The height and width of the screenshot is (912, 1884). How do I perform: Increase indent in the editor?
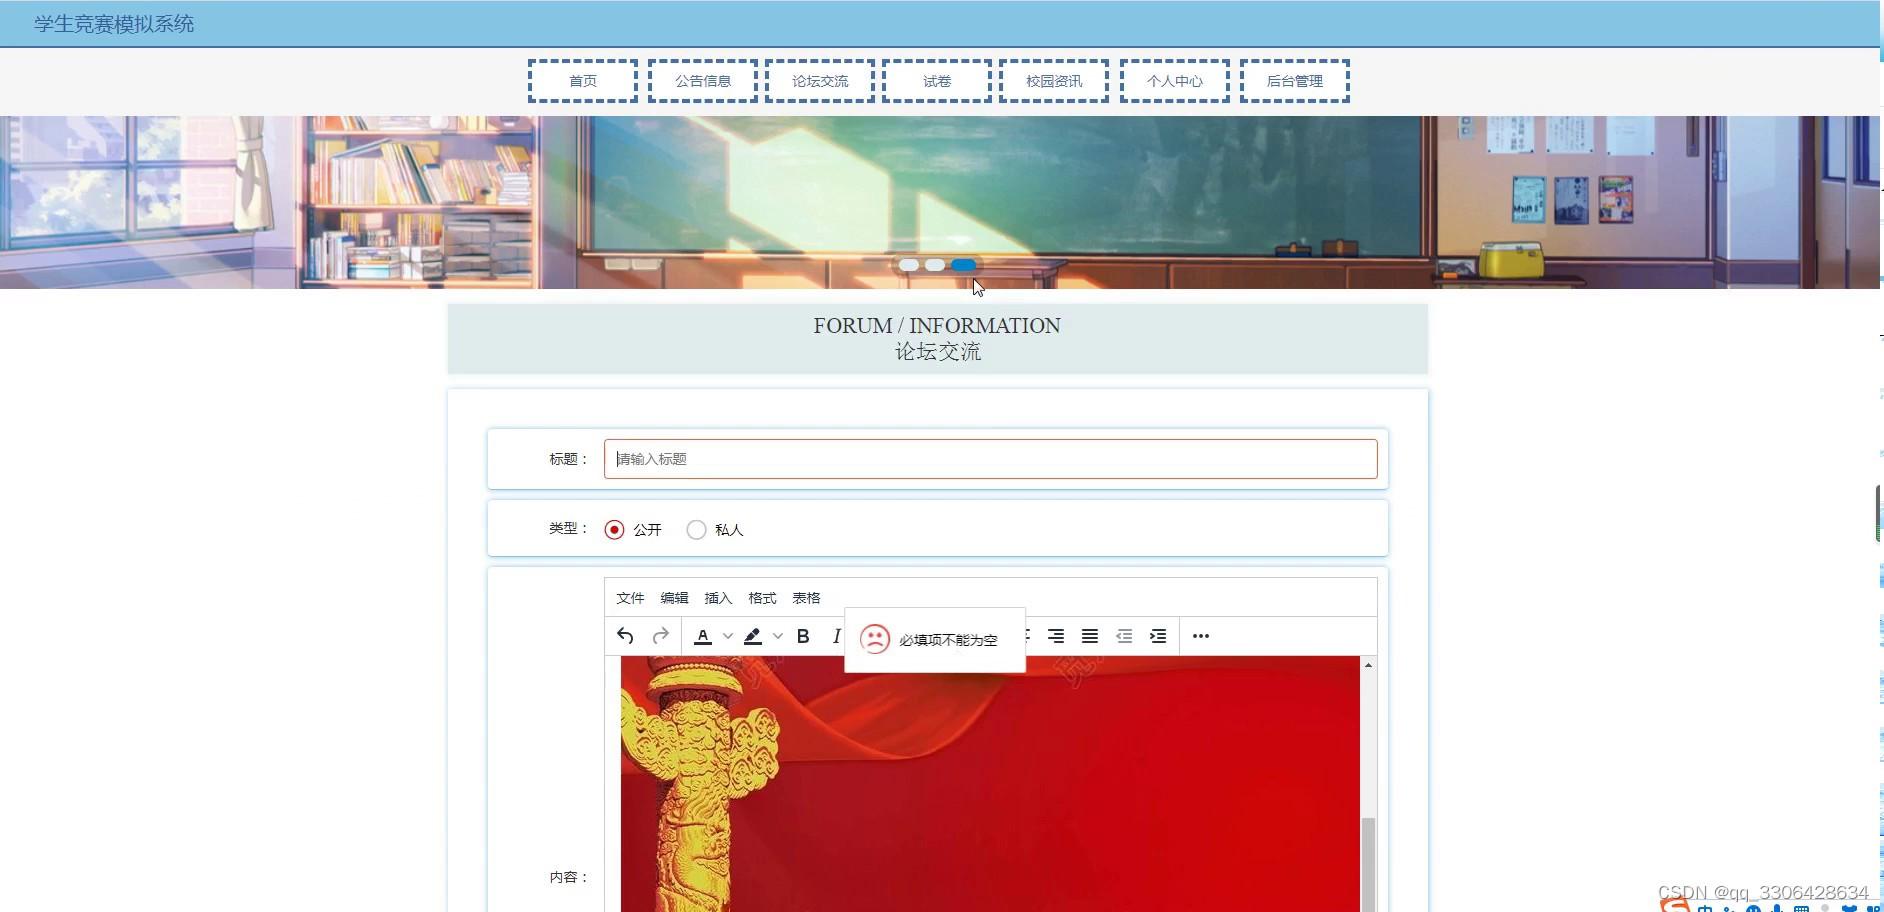pos(1158,636)
